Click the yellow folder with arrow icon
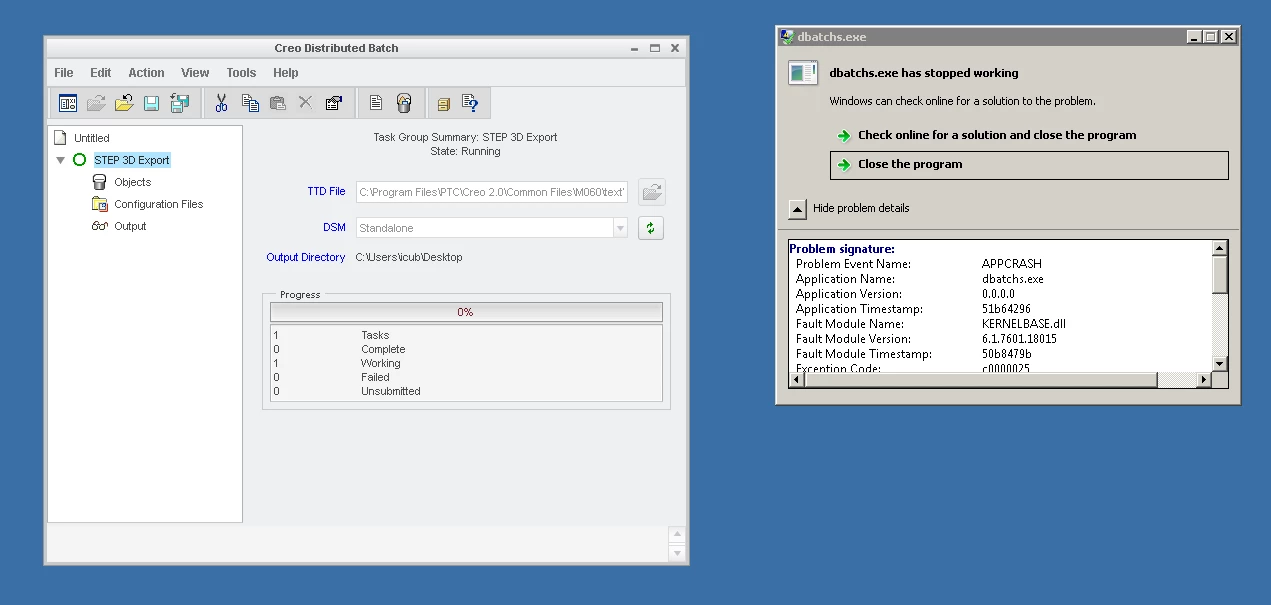Image resolution: width=1271 pixels, height=605 pixels. click(124, 103)
